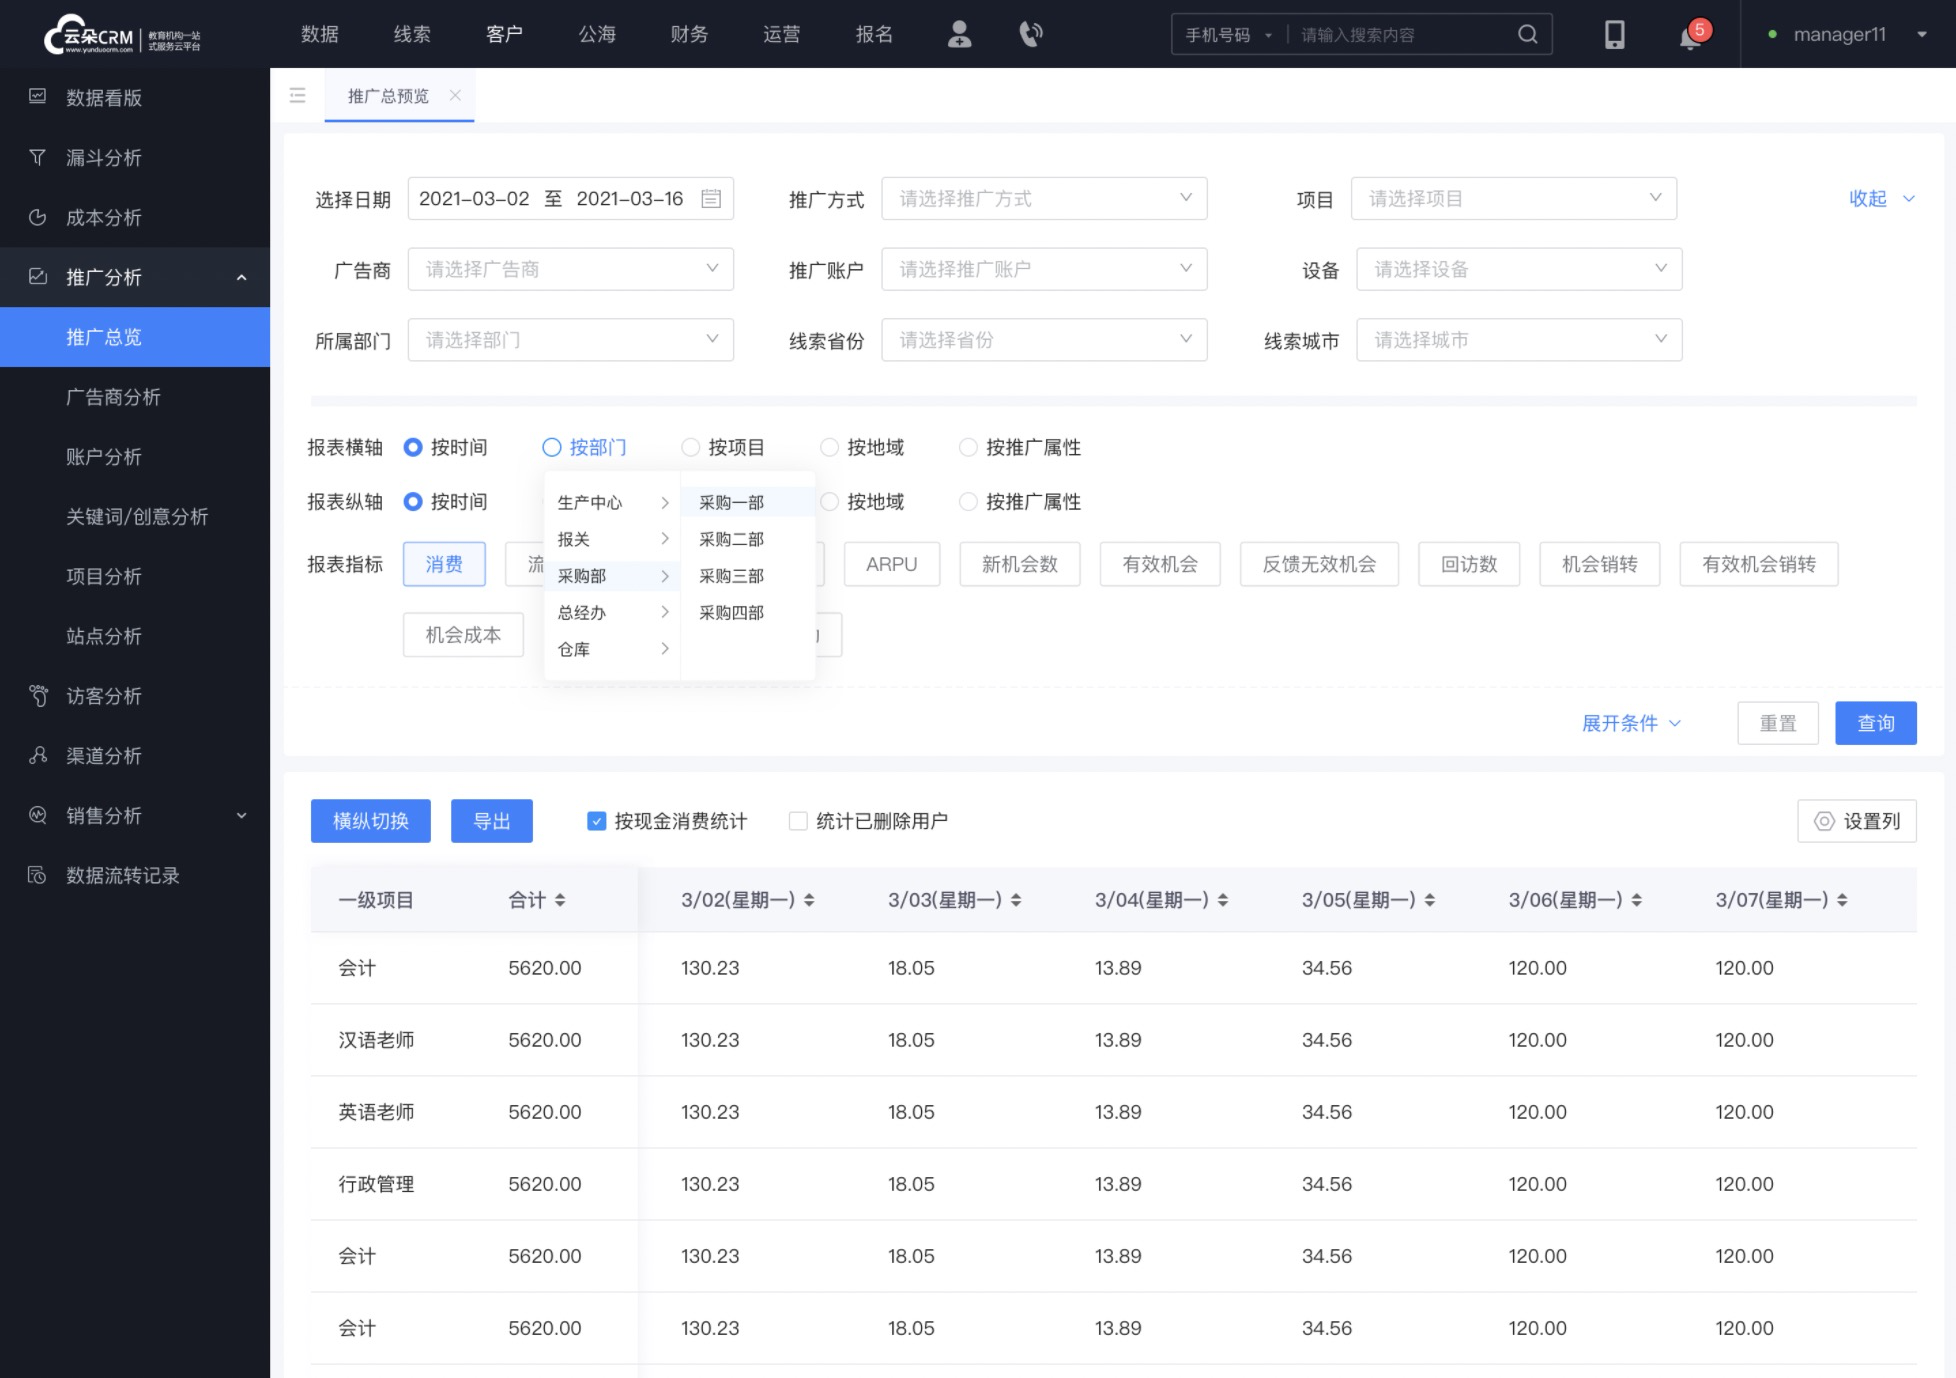Click the phone/call icon in top navigation
The width and height of the screenshot is (1956, 1378).
1030,33
